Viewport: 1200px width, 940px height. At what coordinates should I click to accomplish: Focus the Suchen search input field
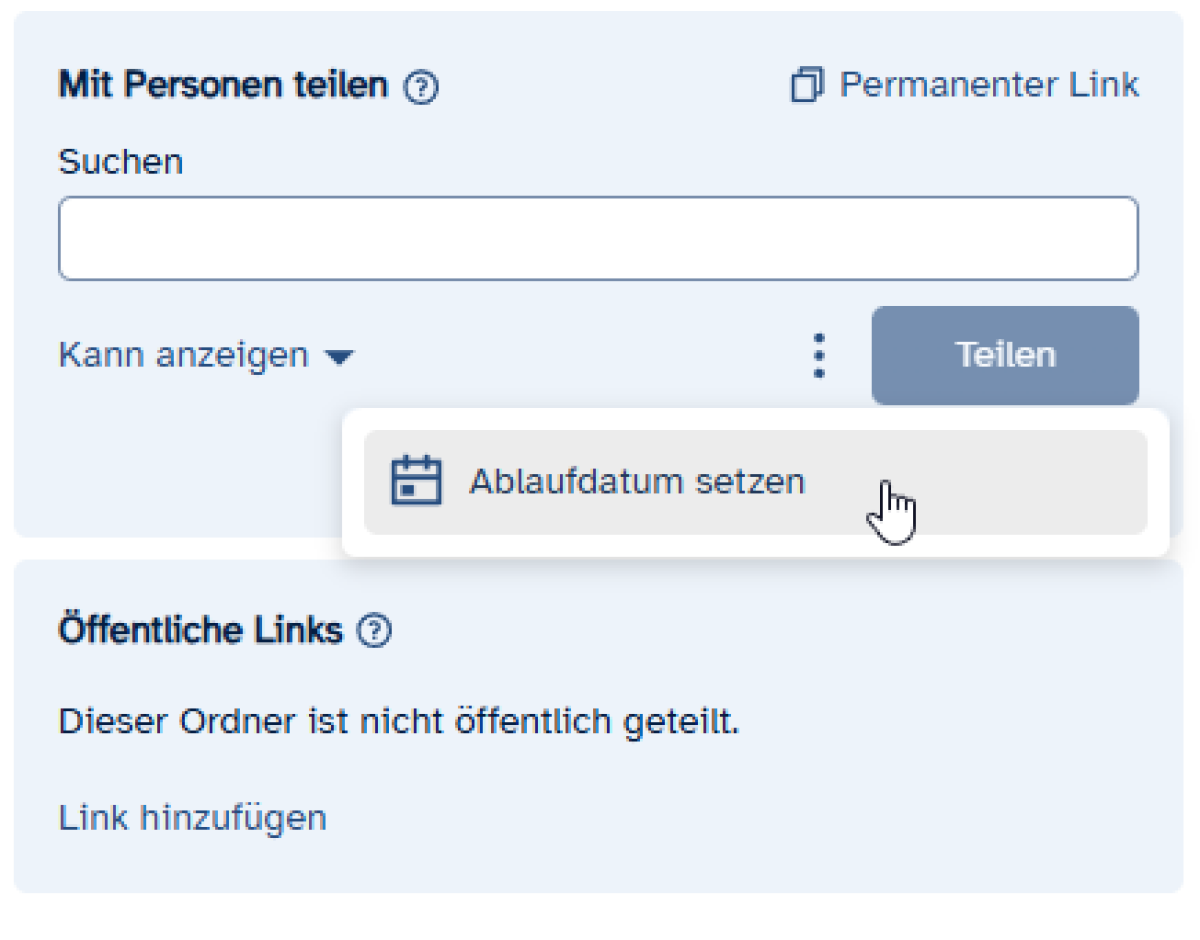click(x=598, y=239)
